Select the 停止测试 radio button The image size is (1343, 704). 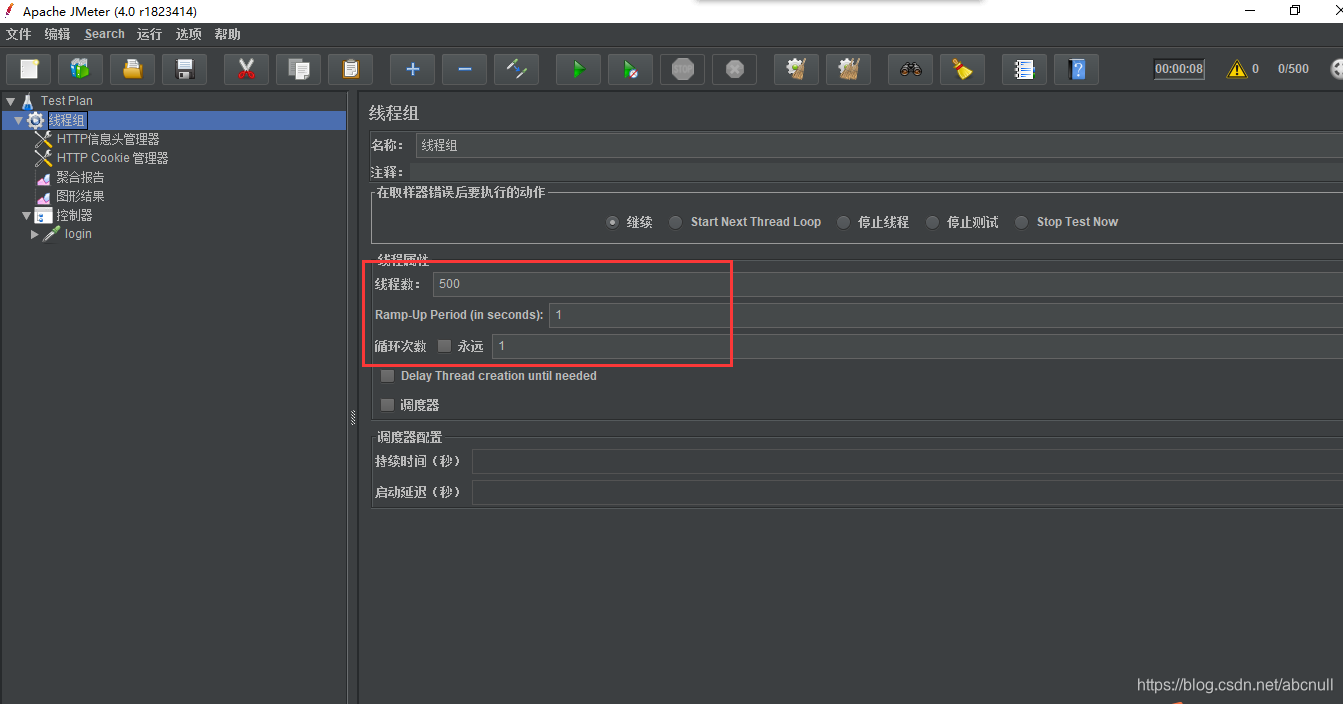pyautogui.click(x=933, y=222)
